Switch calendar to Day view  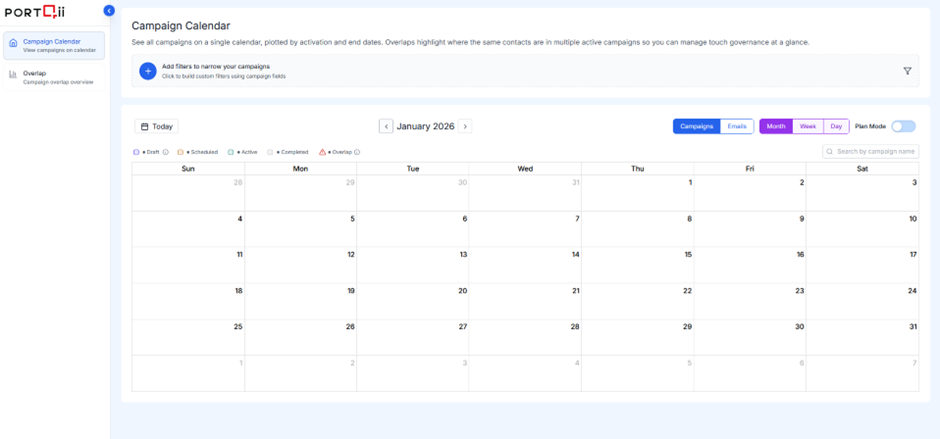[836, 127]
